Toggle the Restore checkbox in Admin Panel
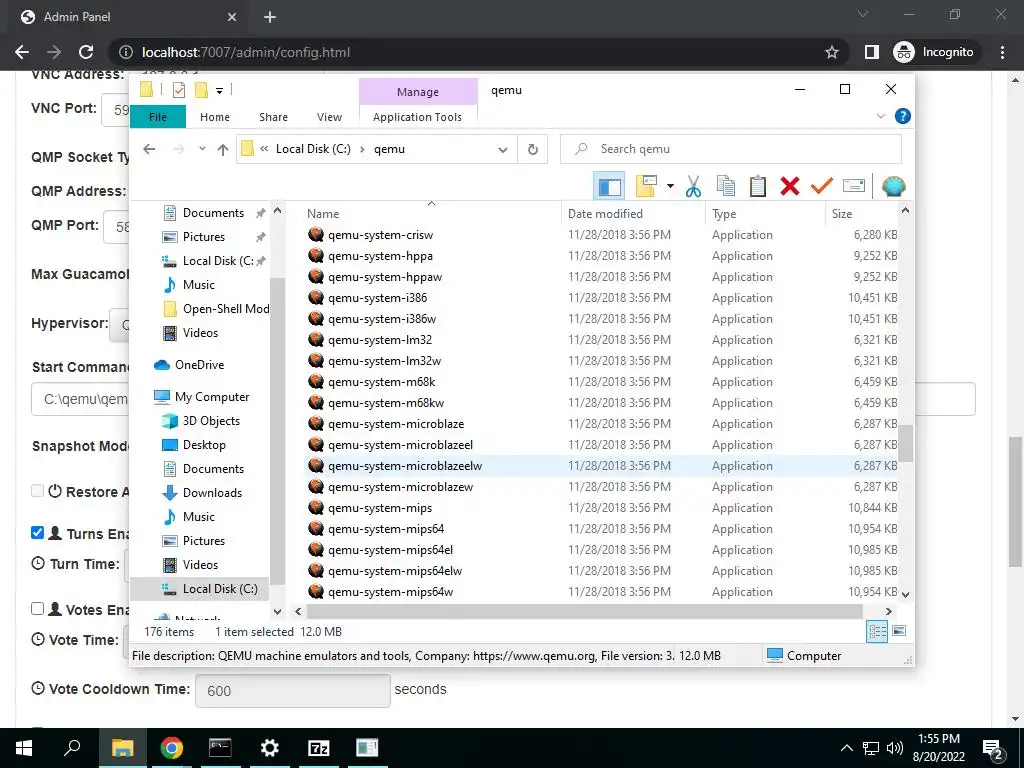 pyautogui.click(x=37, y=490)
